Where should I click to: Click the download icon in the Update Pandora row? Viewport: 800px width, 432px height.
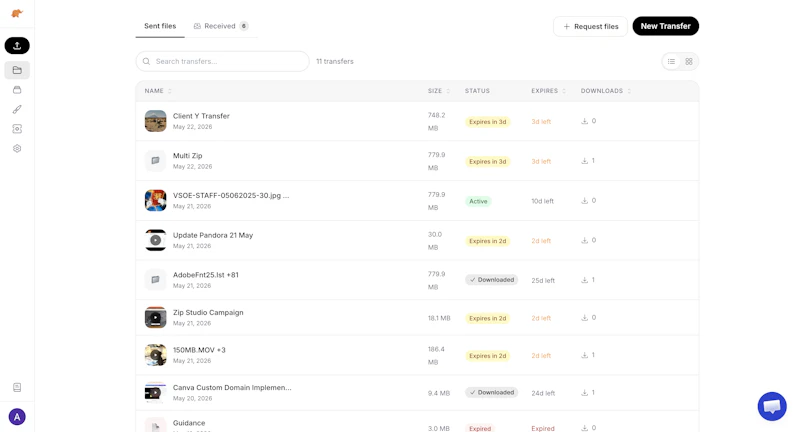585,240
